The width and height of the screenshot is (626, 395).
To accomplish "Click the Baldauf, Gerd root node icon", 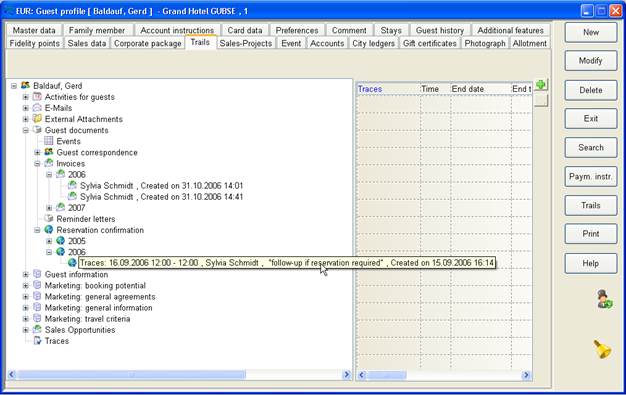I will [26, 85].
